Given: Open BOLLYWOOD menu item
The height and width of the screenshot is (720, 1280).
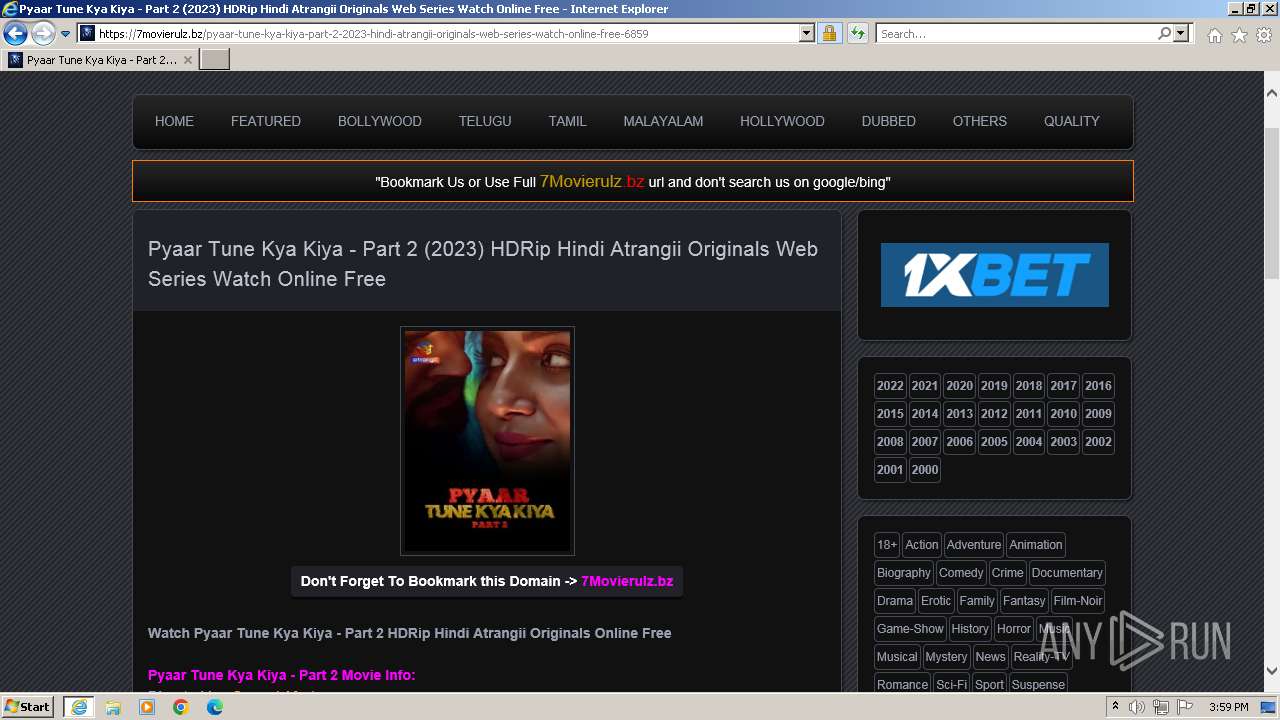Looking at the screenshot, I should click(380, 121).
